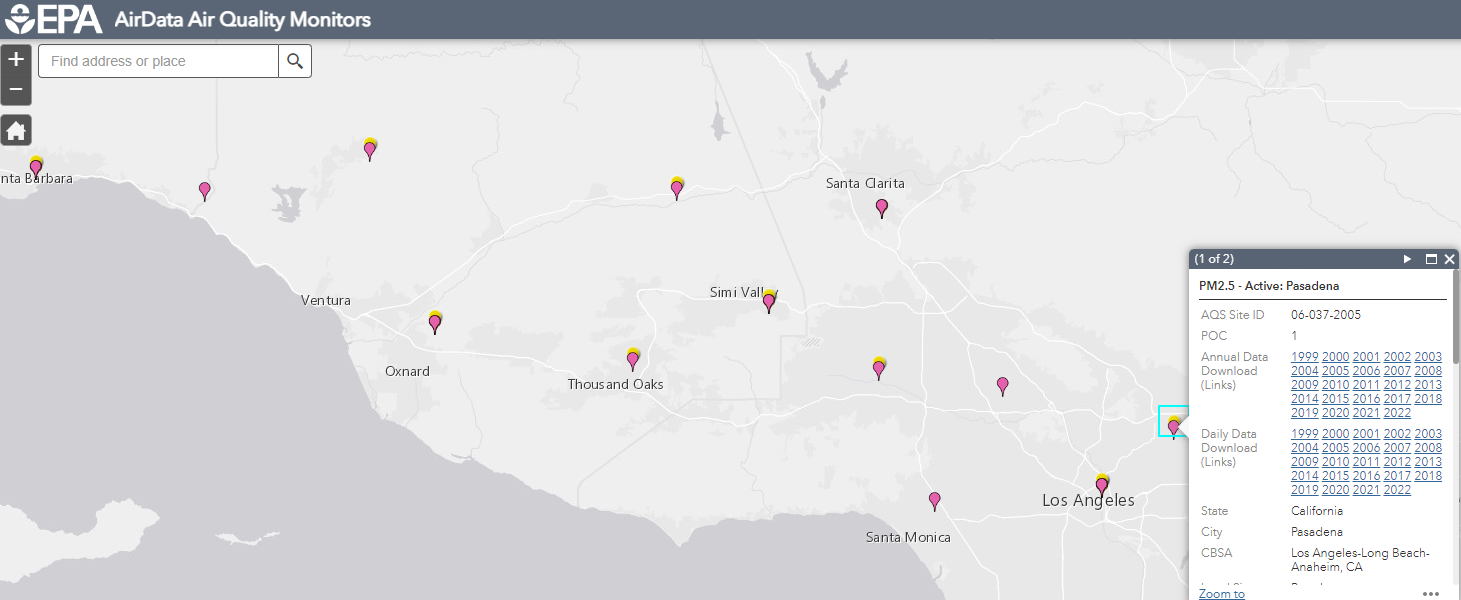The image size is (1461, 600).
Task: Select coastal marker east of Santa Barbara
Action: [205, 190]
